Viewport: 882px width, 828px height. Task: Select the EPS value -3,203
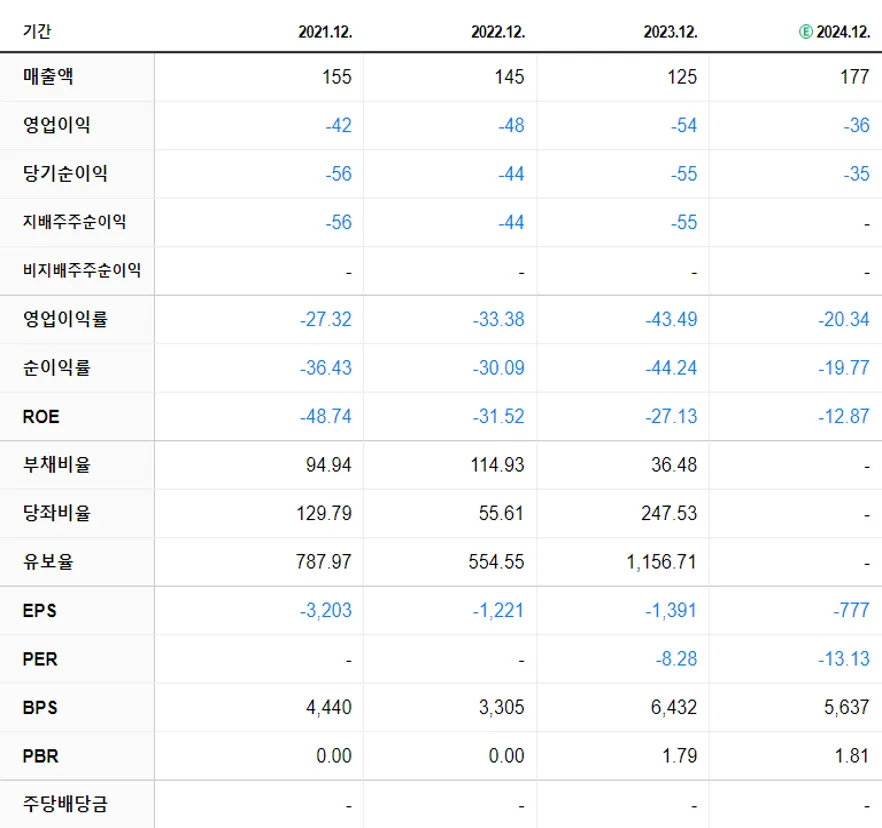tap(326, 610)
